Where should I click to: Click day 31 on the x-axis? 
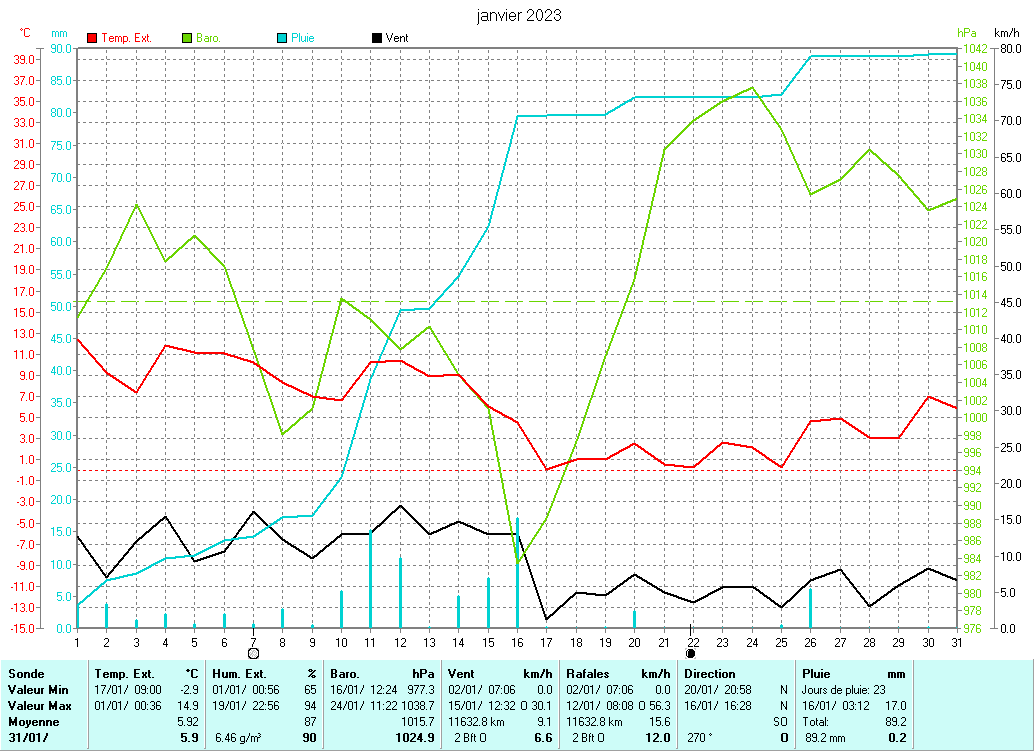[x=958, y=641]
